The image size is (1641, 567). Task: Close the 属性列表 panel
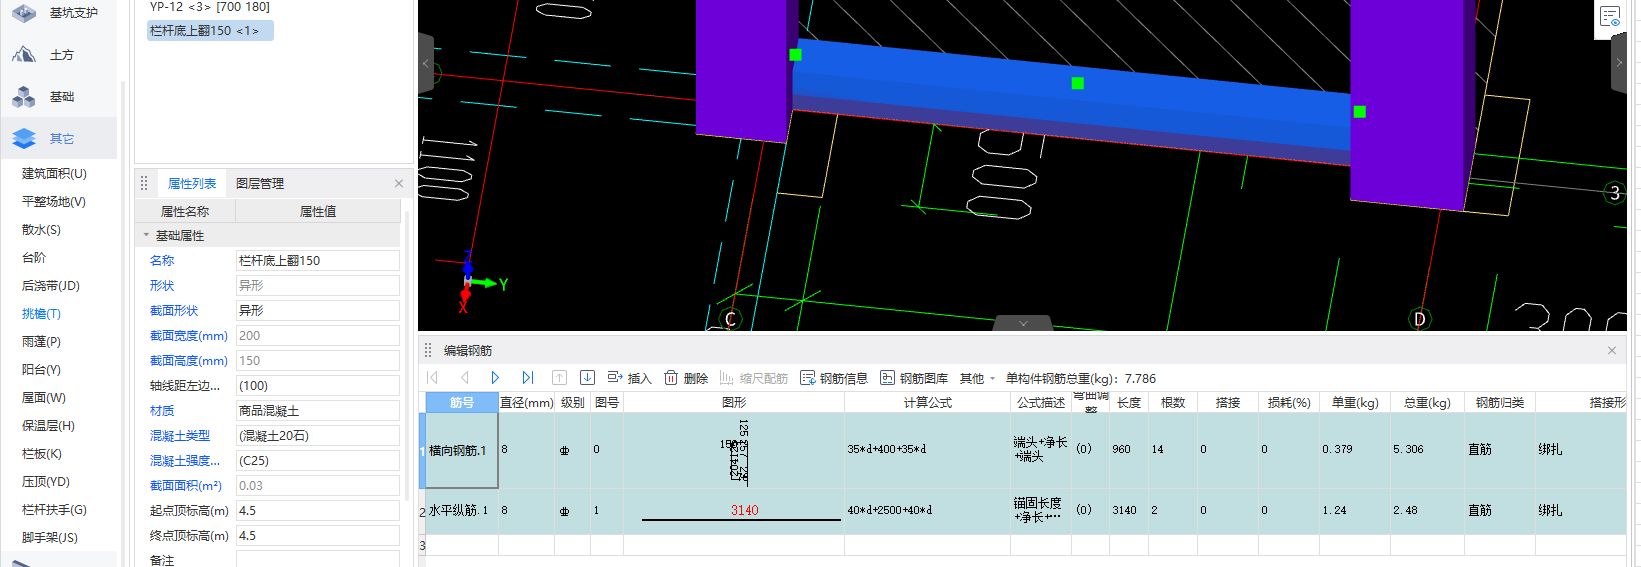coord(399,183)
